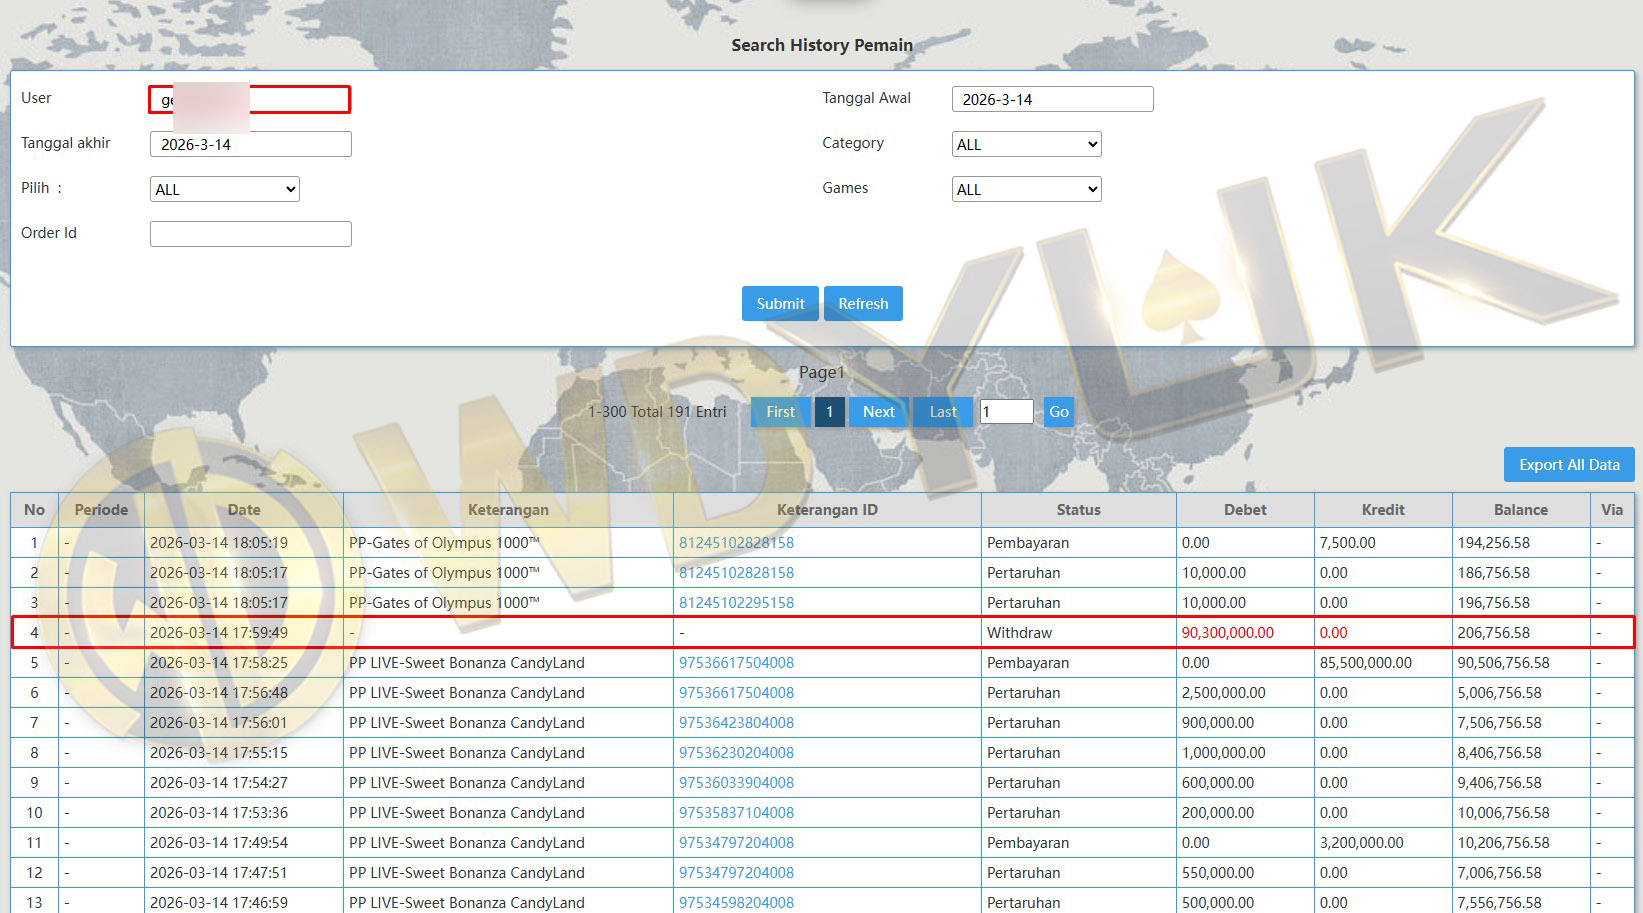This screenshot has height=913, width=1643.
Task: Click the Refresh button
Action: tap(863, 304)
